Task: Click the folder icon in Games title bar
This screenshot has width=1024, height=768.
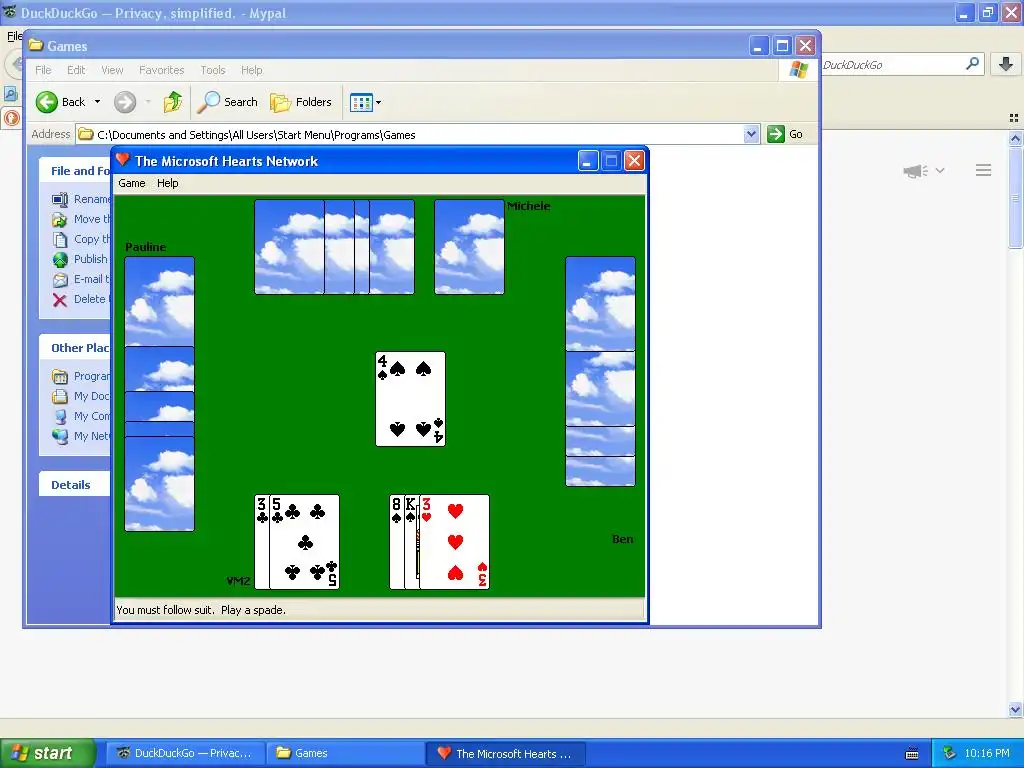Action: click(36, 45)
